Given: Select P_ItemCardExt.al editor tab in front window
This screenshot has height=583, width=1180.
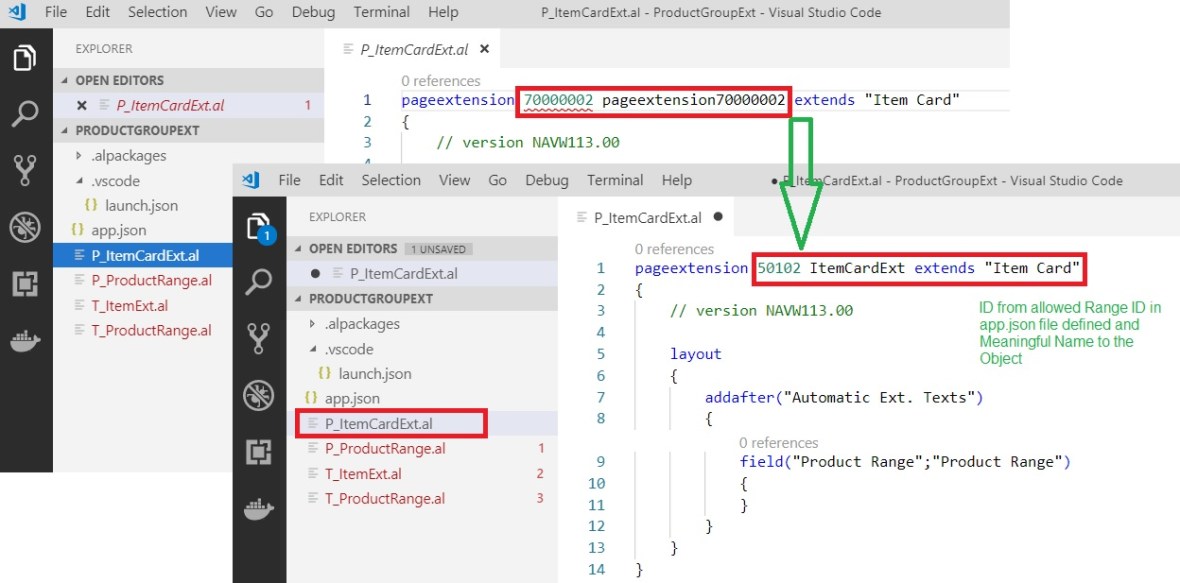Looking at the screenshot, I should (x=647, y=217).
